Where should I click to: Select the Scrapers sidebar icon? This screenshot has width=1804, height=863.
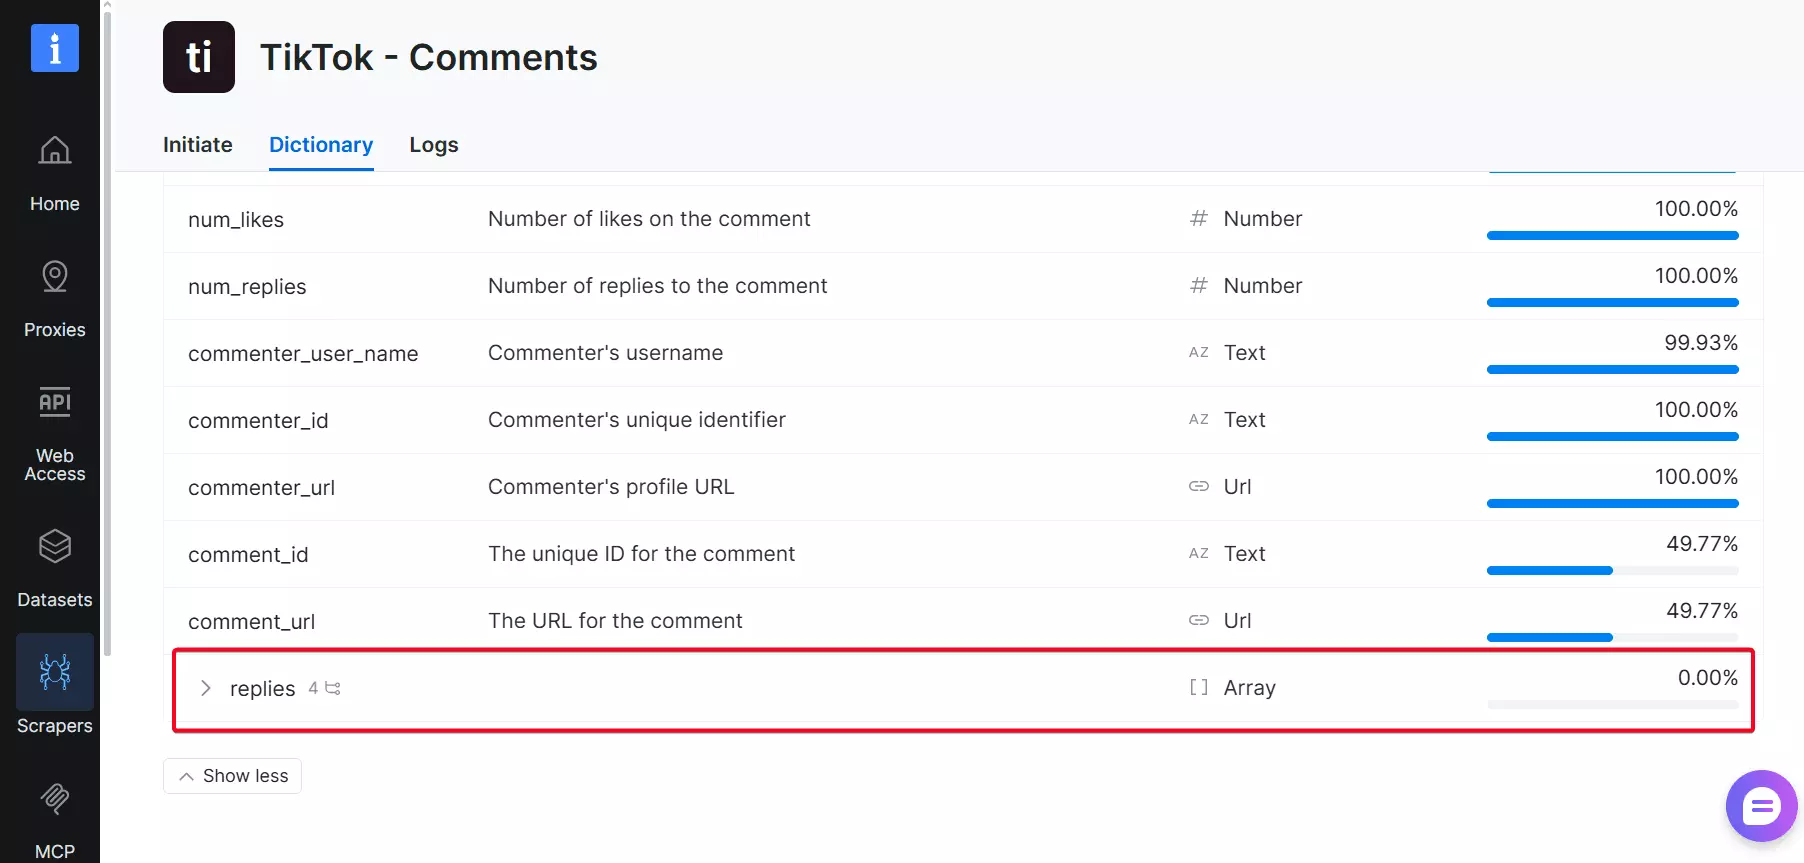[54, 672]
